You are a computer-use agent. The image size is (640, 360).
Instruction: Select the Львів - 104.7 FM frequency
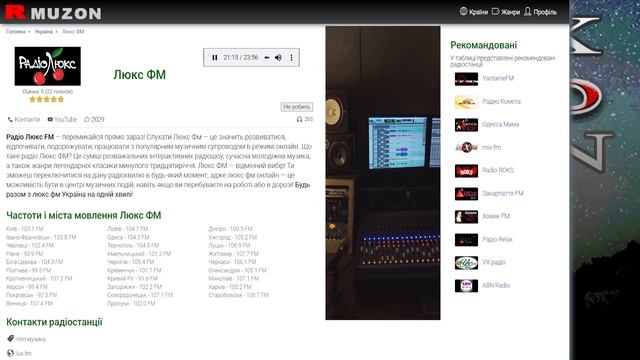click(128, 229)
